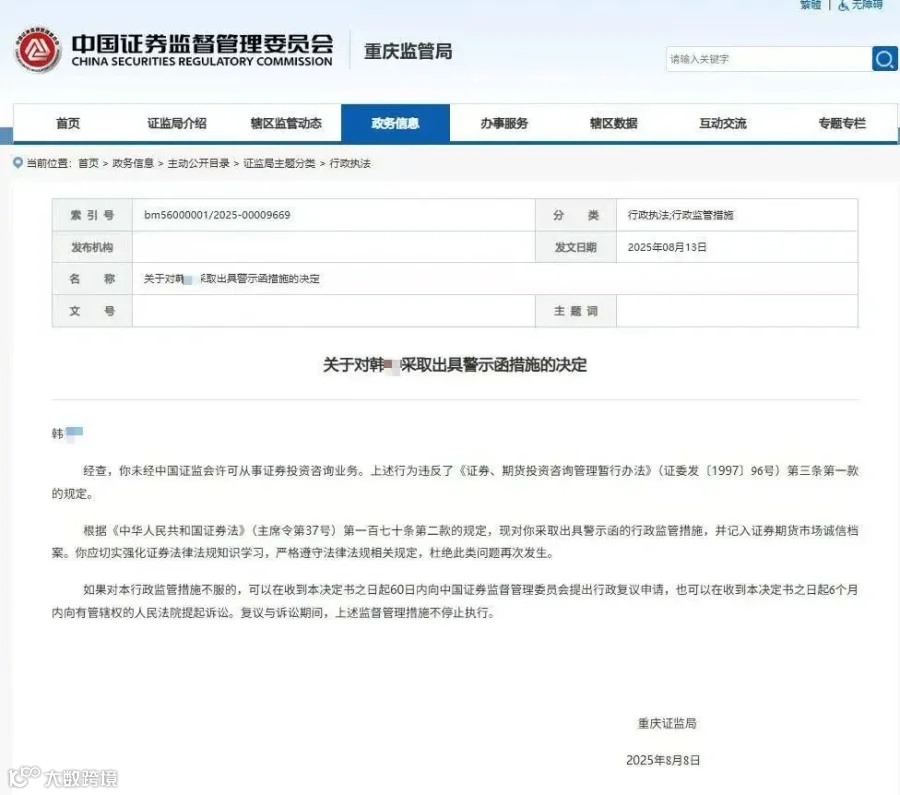Image resolution: width=900 pixels, height=795 pixels.
Task: Click the document name in 名称 row
Action: (x=231, y=279)
